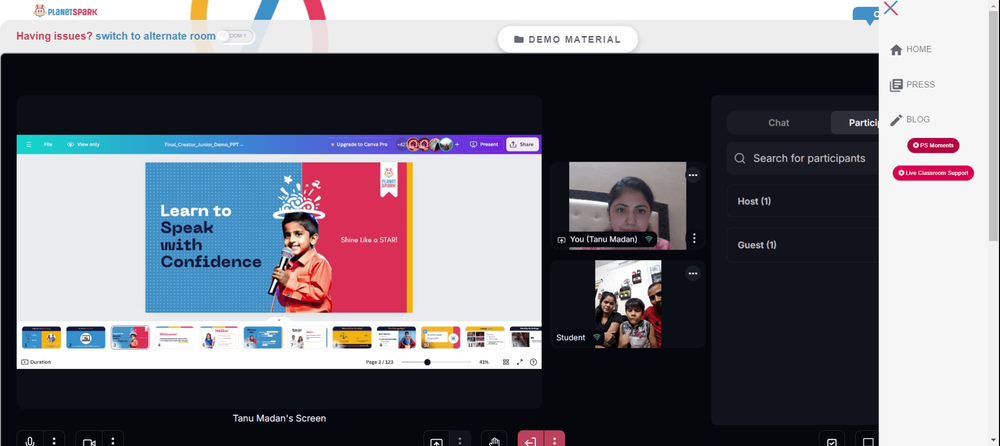Open camera options three-dot menu
The width and height of the screenshot is (1000, 446).
coord(113,440)
